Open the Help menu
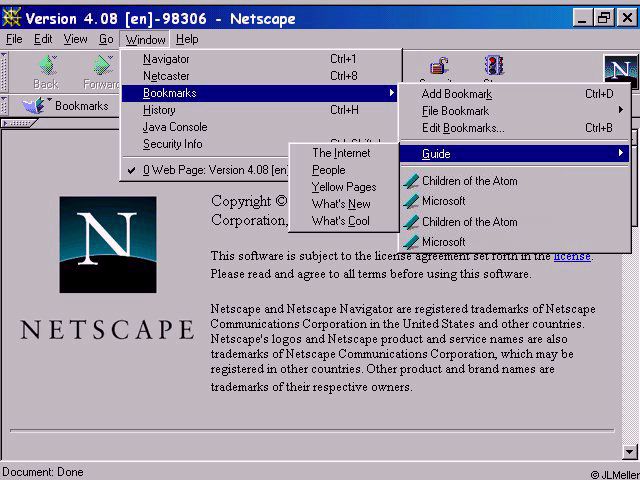The image size is (640, 480). [x=187, y=39]
